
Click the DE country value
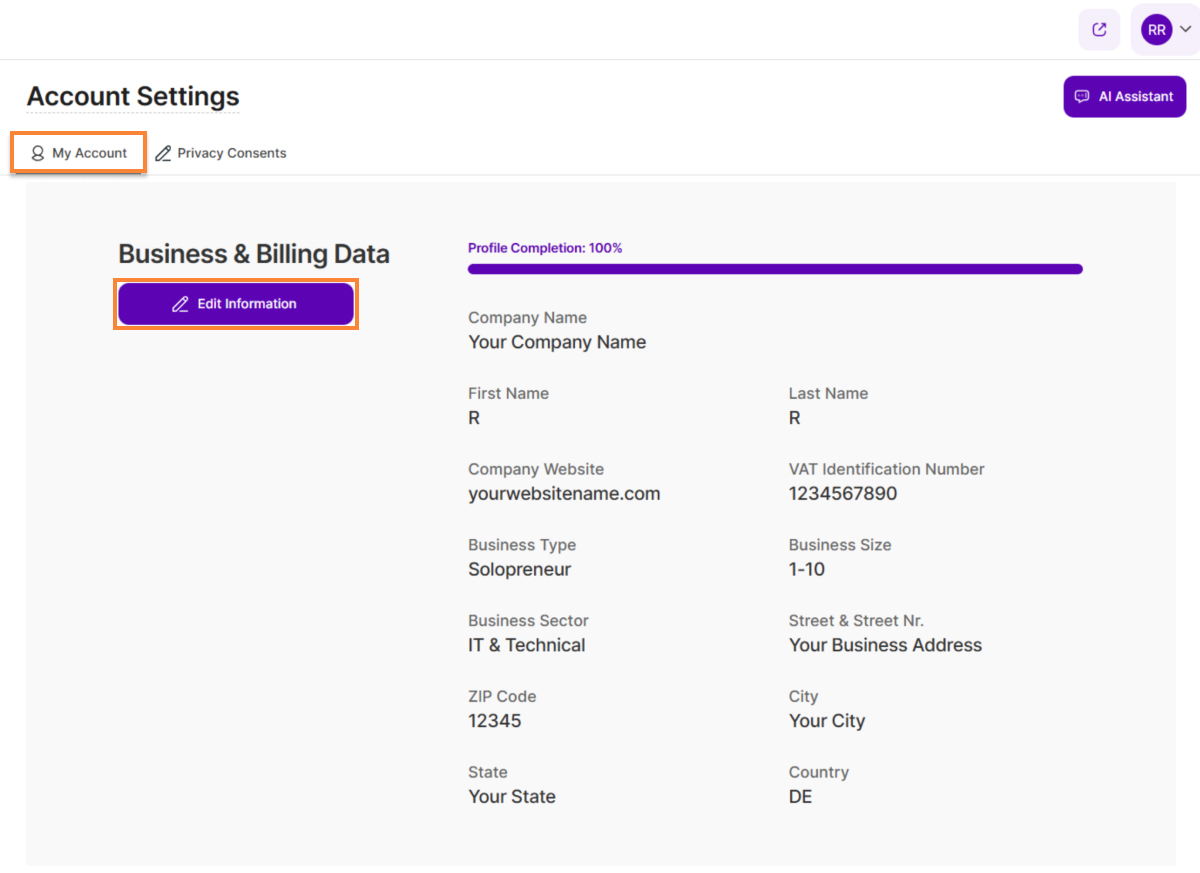[800, 797]
